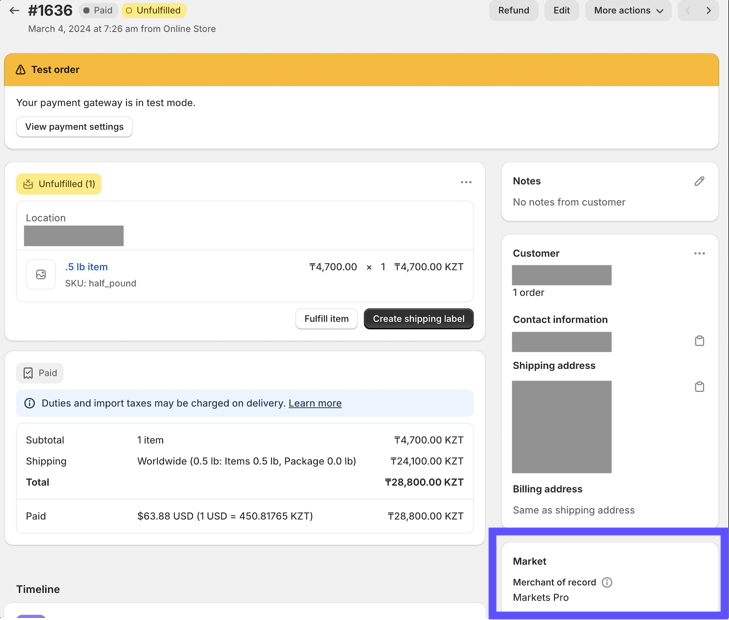Click the '1 order' customer text
The width and height of the screenshot is (729, 620).
click(528, 293)
